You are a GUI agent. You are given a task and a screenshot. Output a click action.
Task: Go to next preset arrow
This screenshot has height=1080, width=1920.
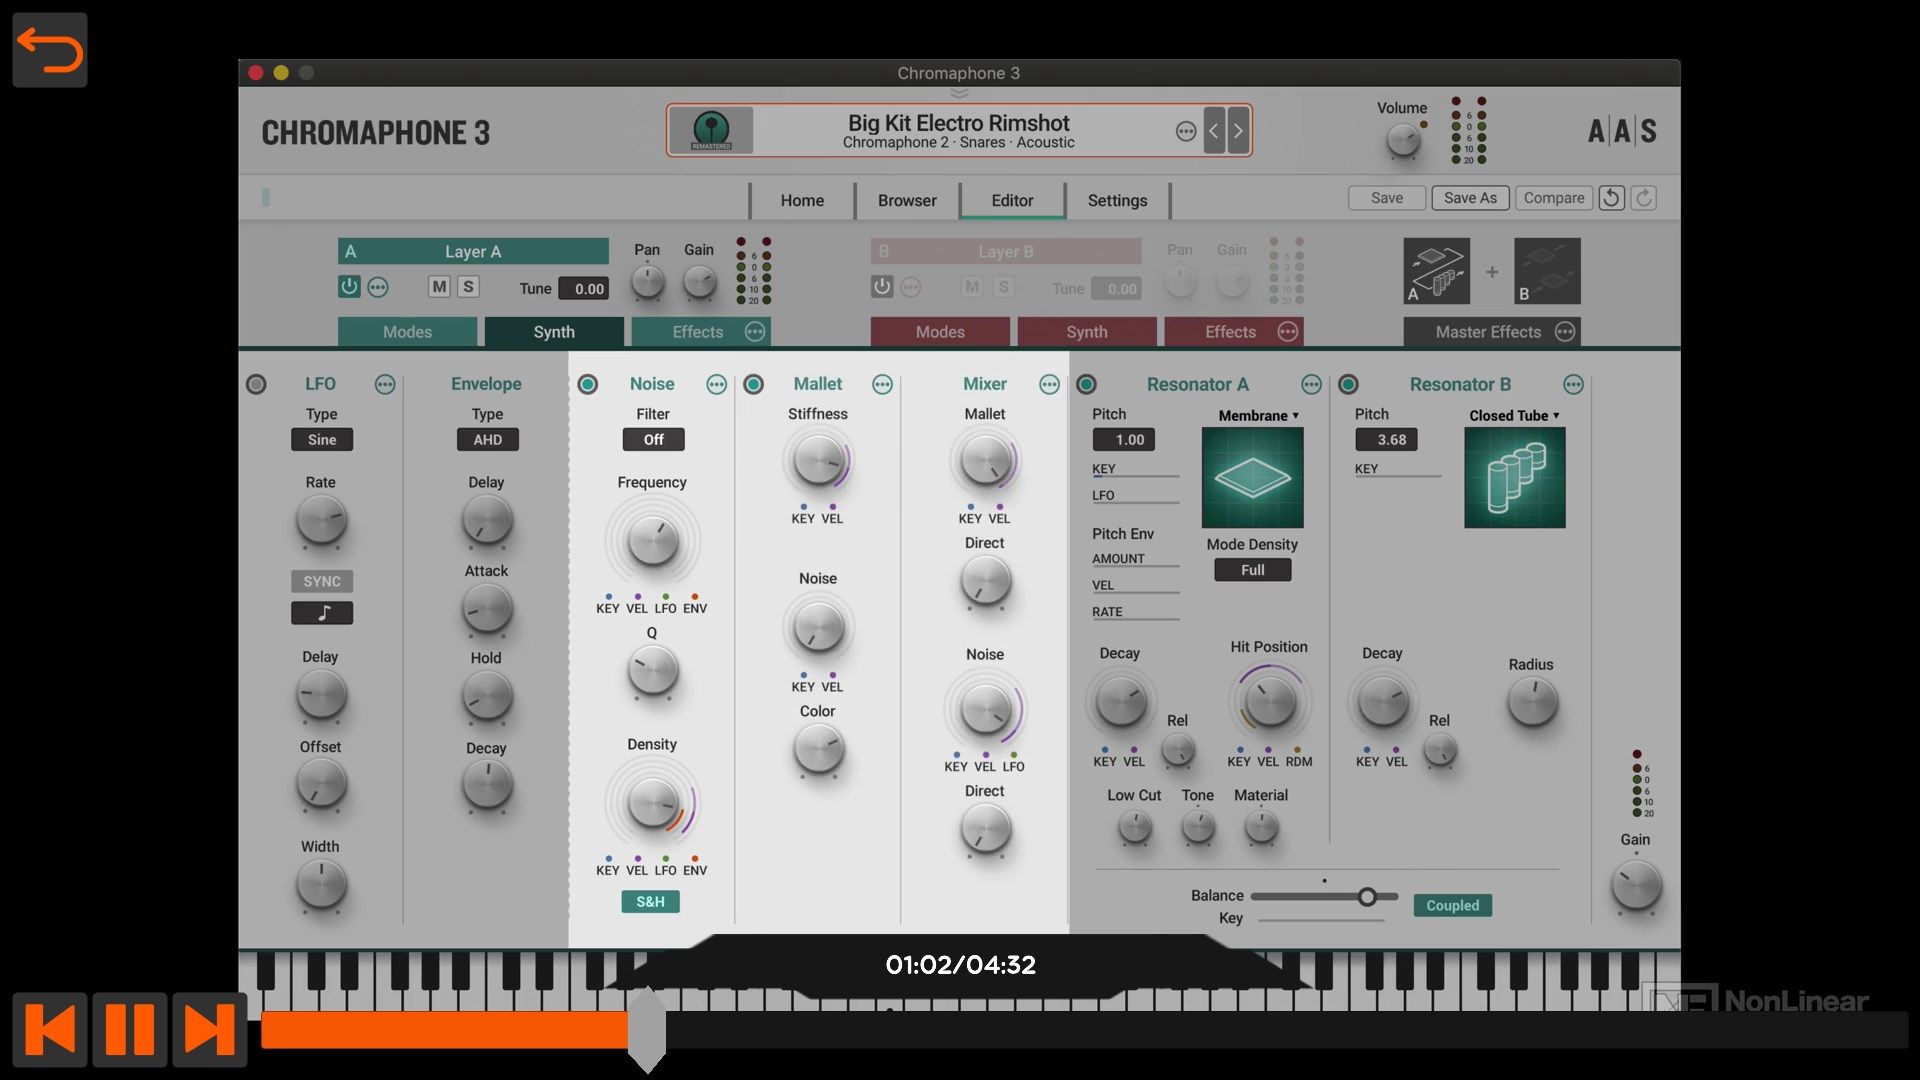coord(1238,131)
